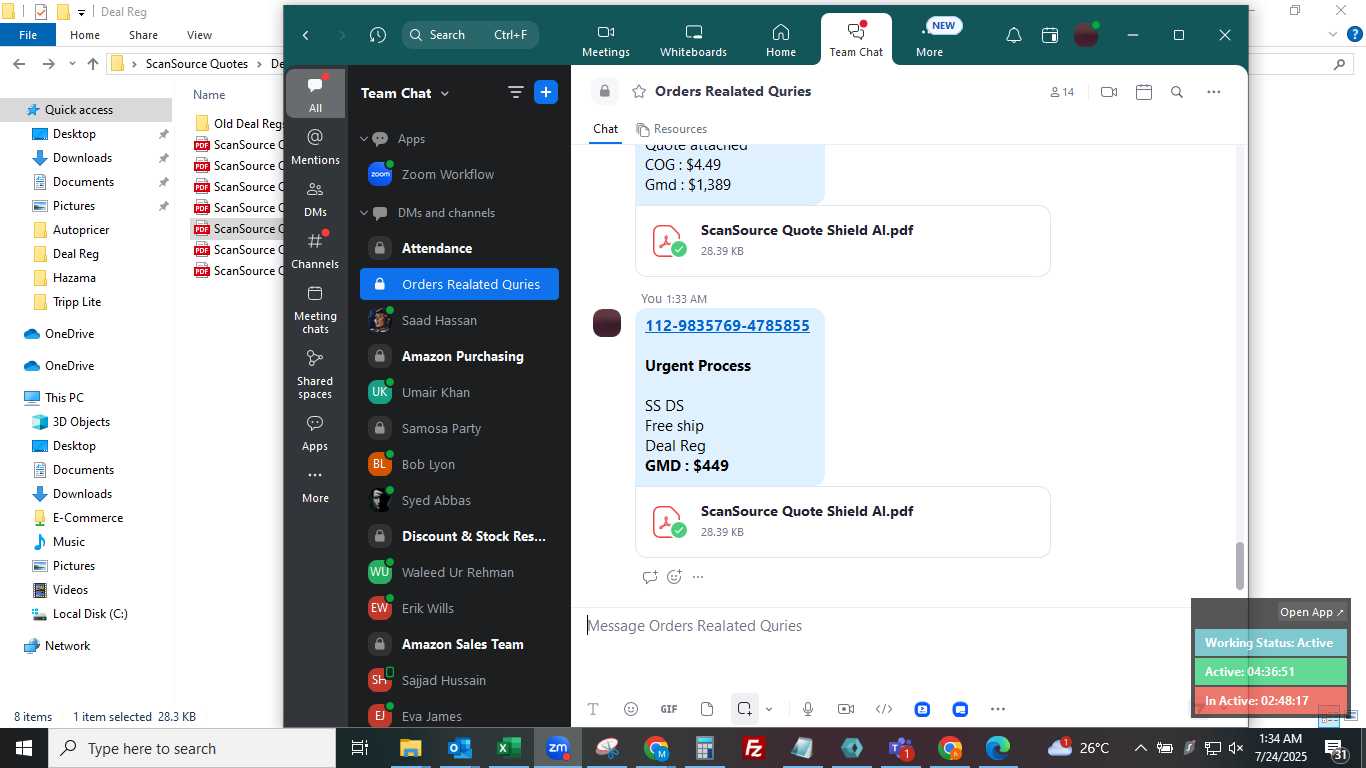Open order link 112-9835769-4785855
The image size is (1366, 768).
point(727,326)
